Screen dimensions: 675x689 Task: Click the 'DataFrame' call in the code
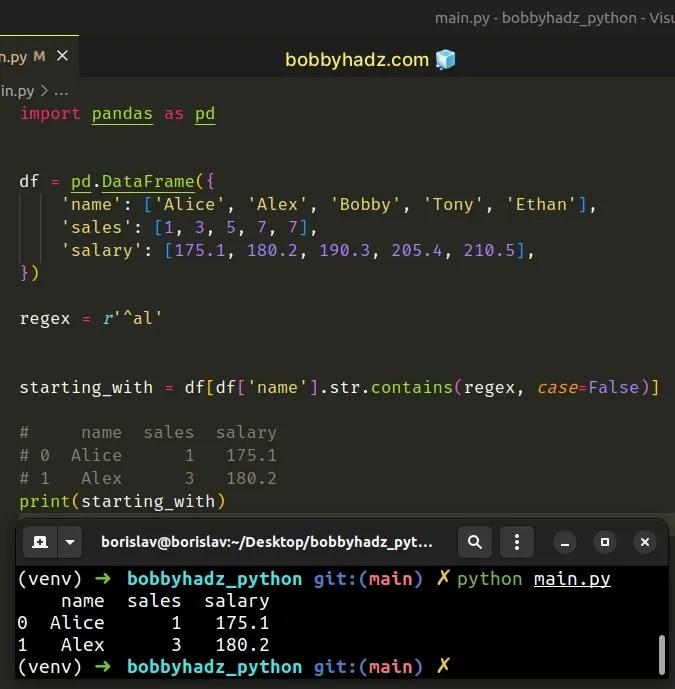click(148, 181)
